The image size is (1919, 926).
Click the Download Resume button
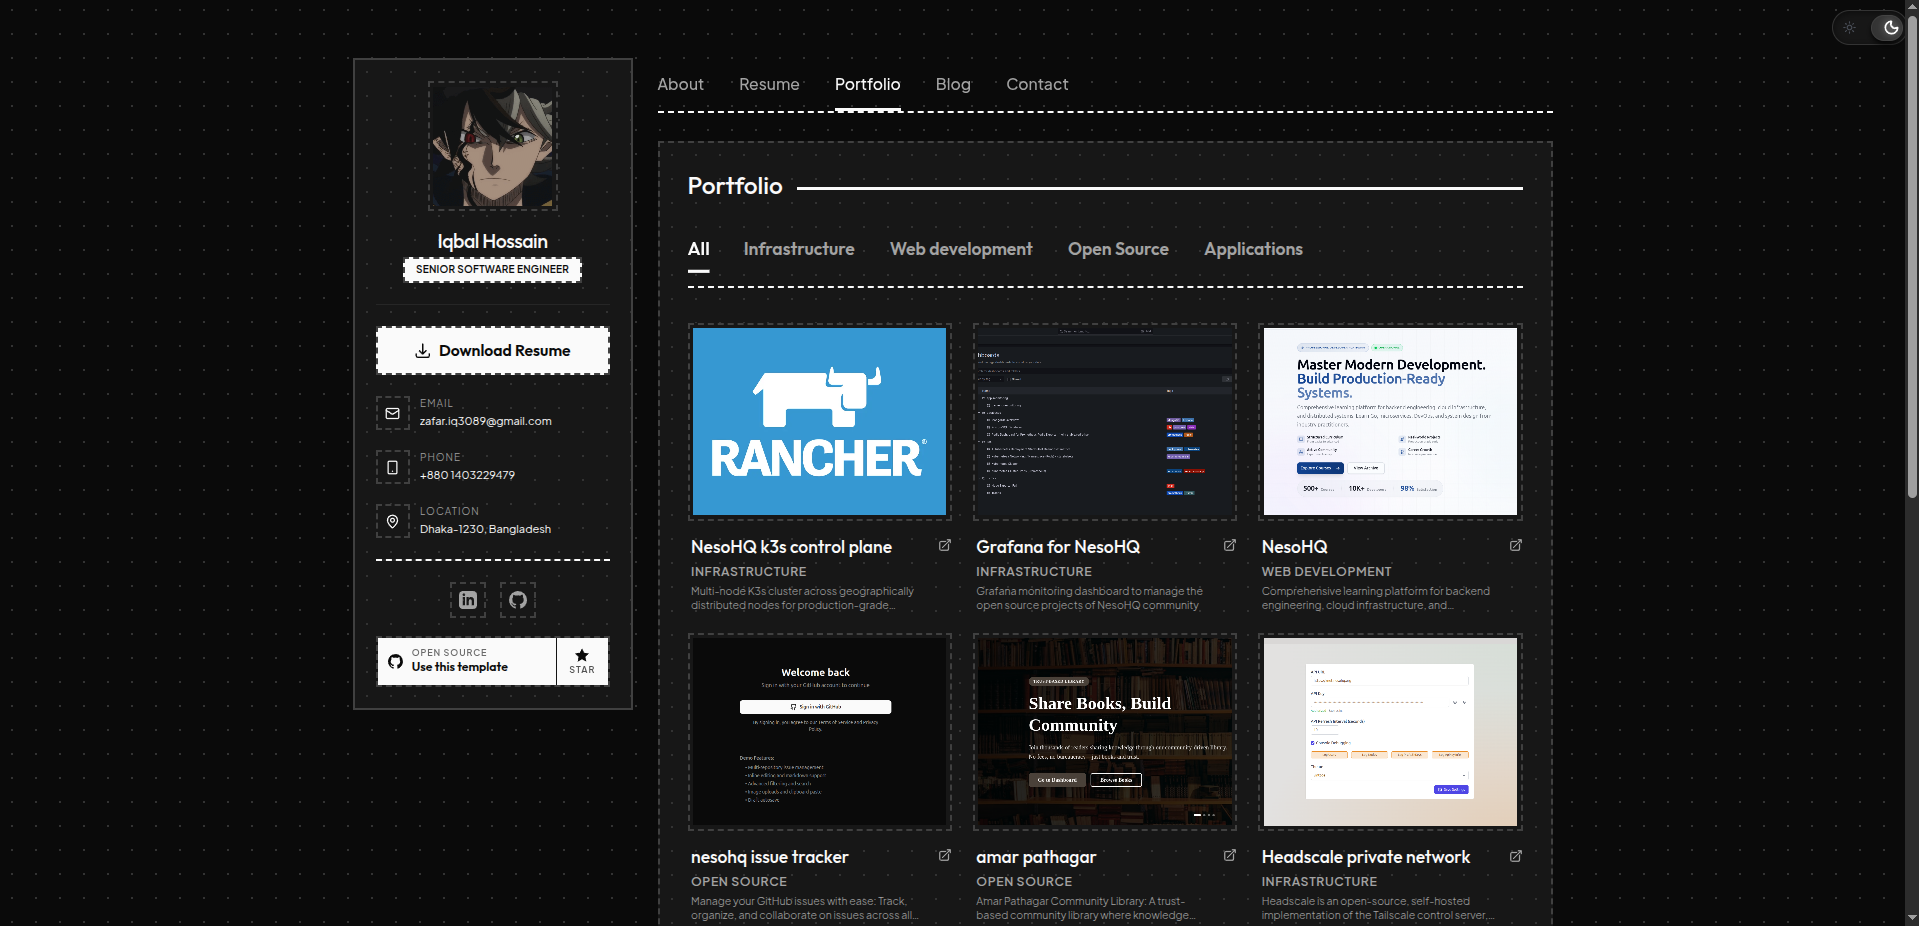(x=492, y=350)
